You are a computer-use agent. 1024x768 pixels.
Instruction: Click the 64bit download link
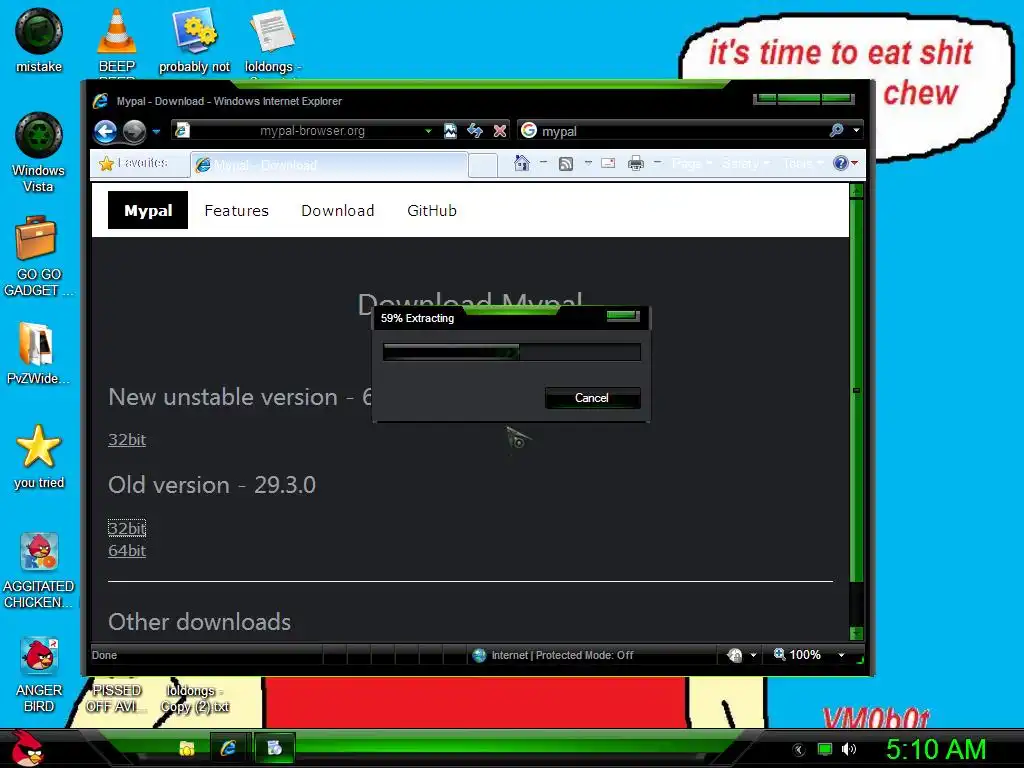pyautogui.click(x=127, y=550)
